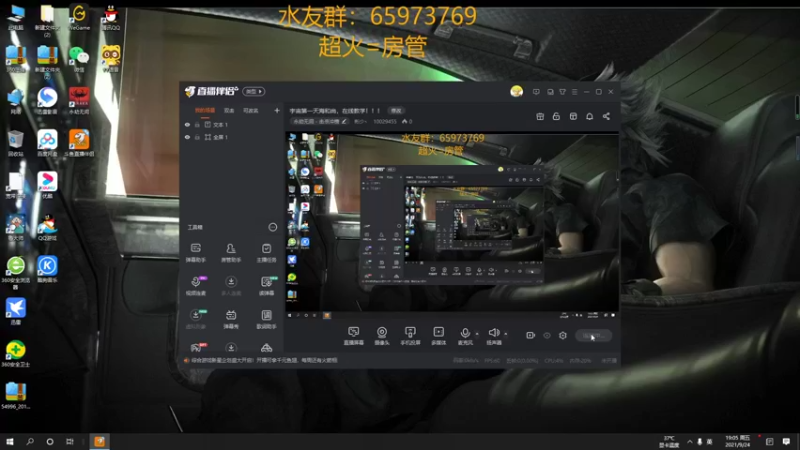
Task: Open the Recycle Bin desktop icon
Action: pos(15,143)
